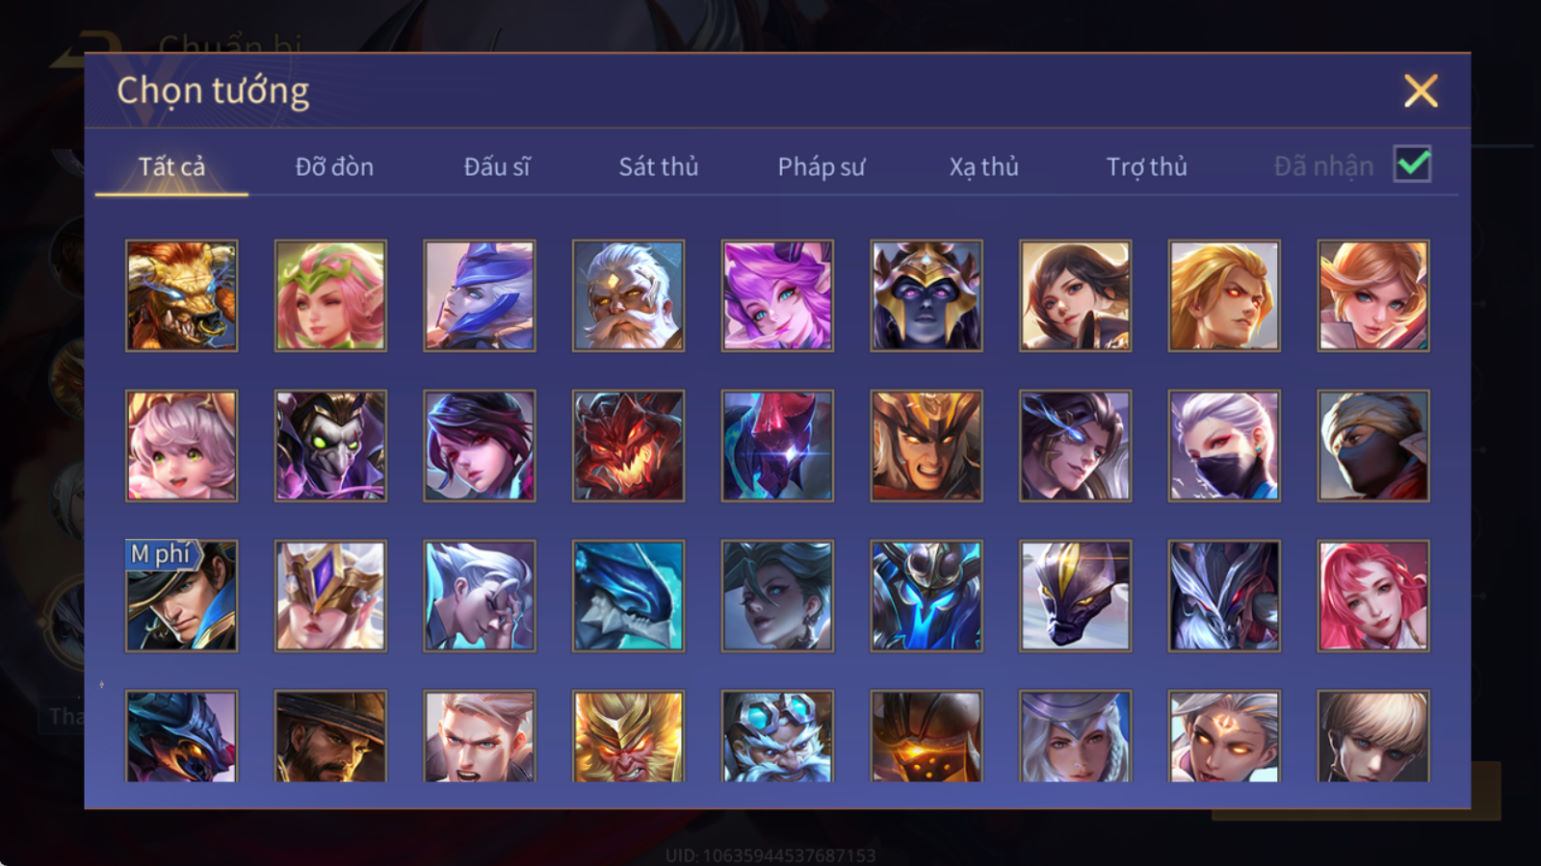The width and height of the screenshot is (1541, 866).
Task: Open the Trợ thủ tab
Action: point(1146,166)
